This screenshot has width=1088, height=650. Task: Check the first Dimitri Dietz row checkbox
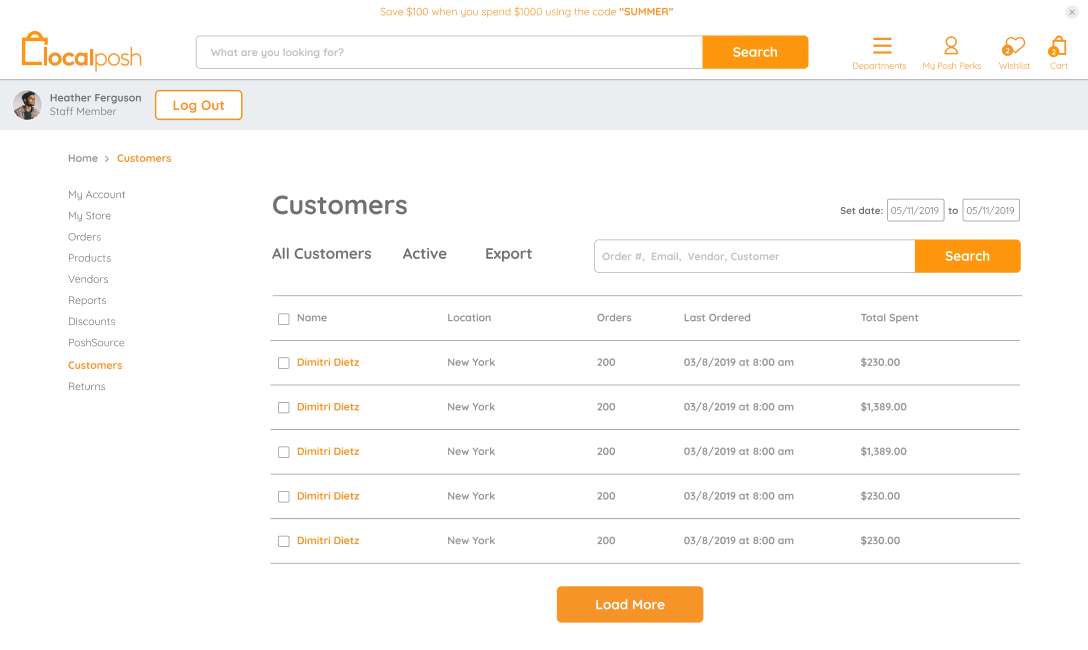point(284,363)
